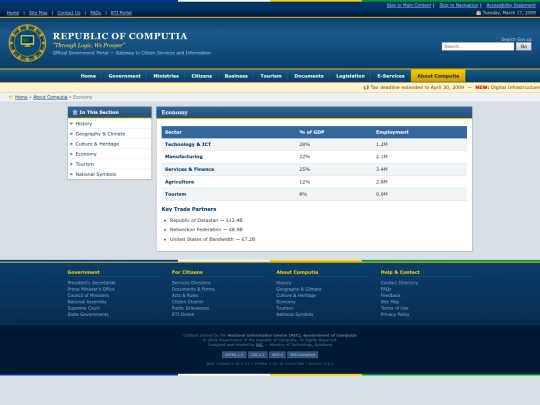Click the megaphone icon in the news ticker
This screenshot has height=405, width=540.
point(366,87)
